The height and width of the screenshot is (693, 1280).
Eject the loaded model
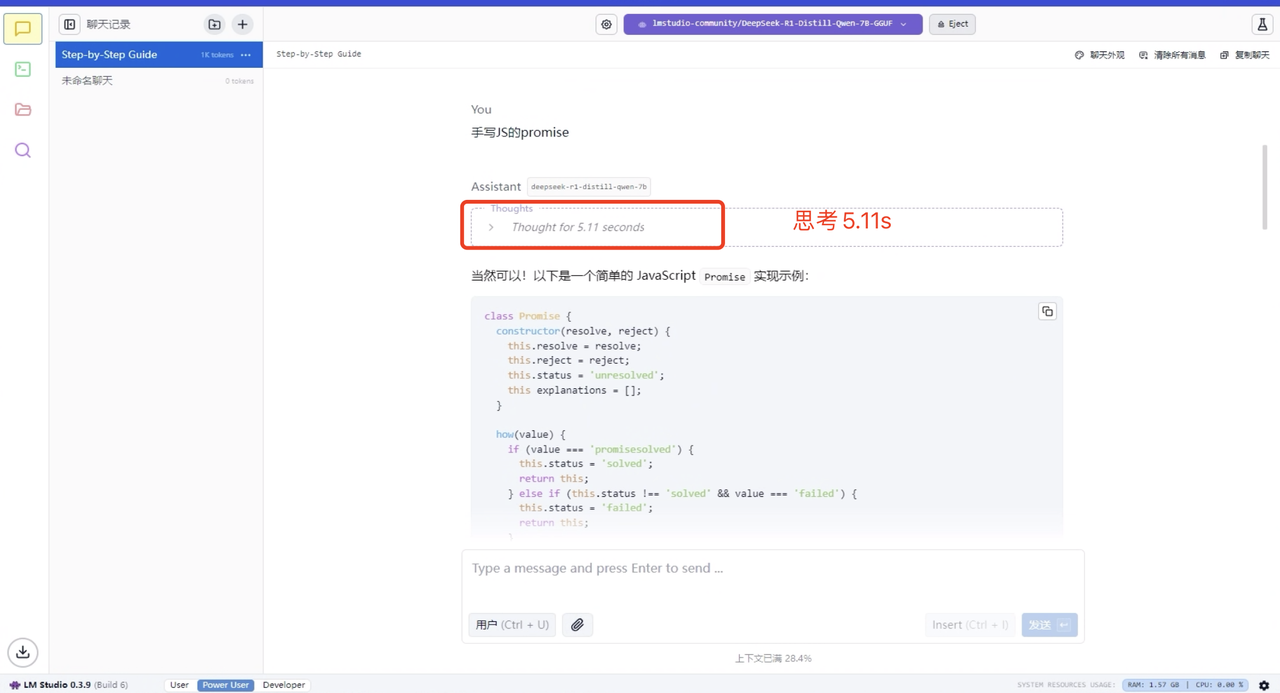(x=952, y=24)
